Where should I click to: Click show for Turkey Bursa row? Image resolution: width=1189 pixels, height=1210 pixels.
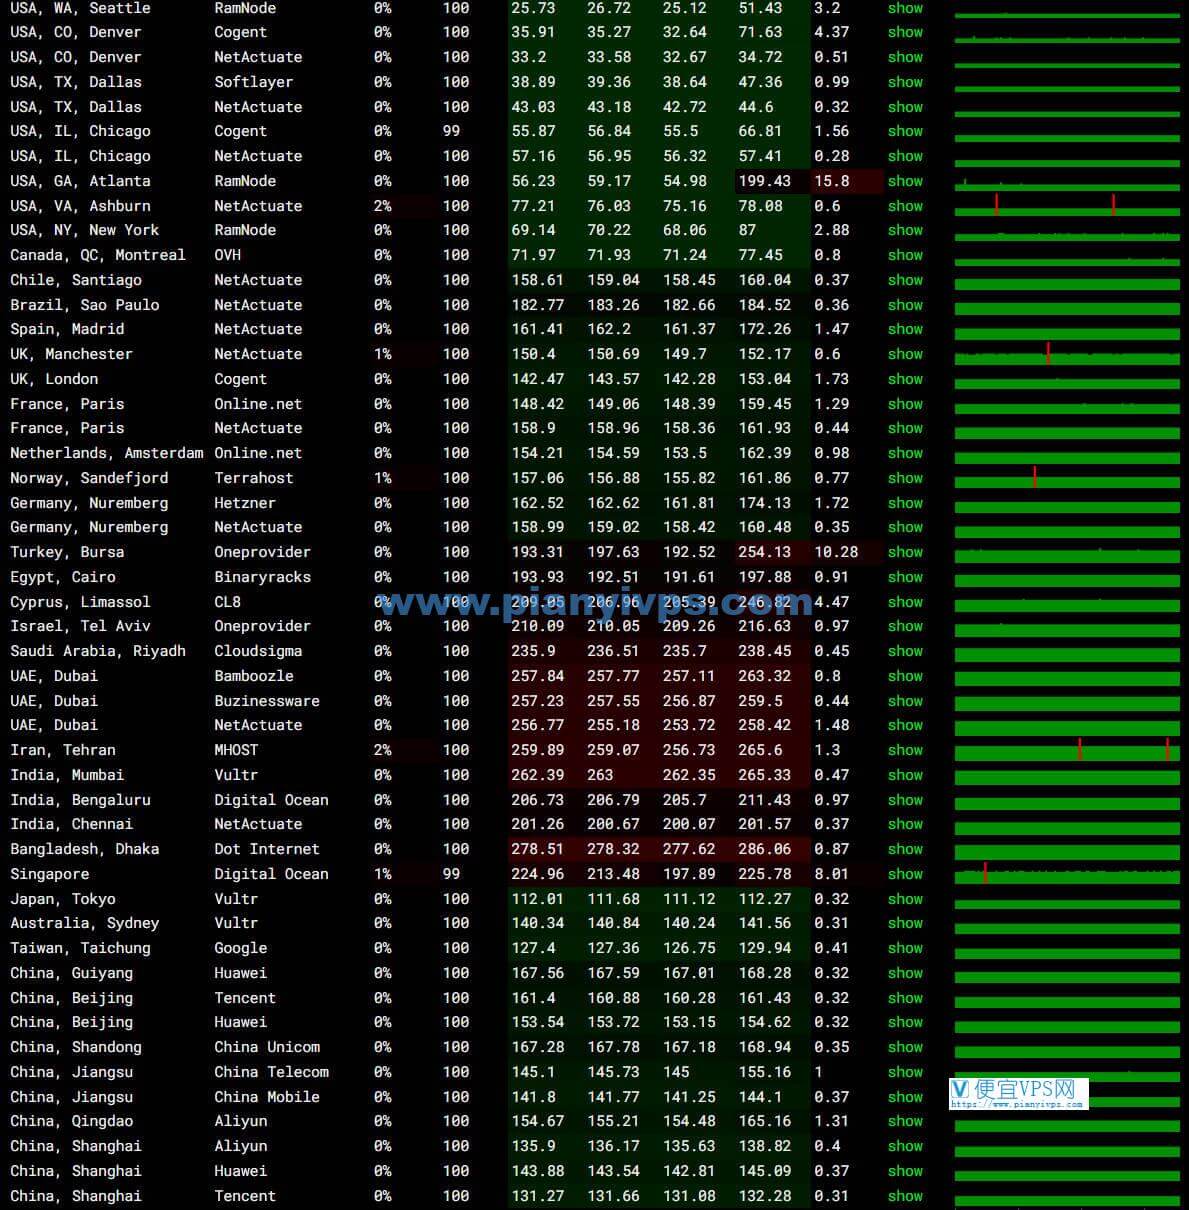[905, 552]
